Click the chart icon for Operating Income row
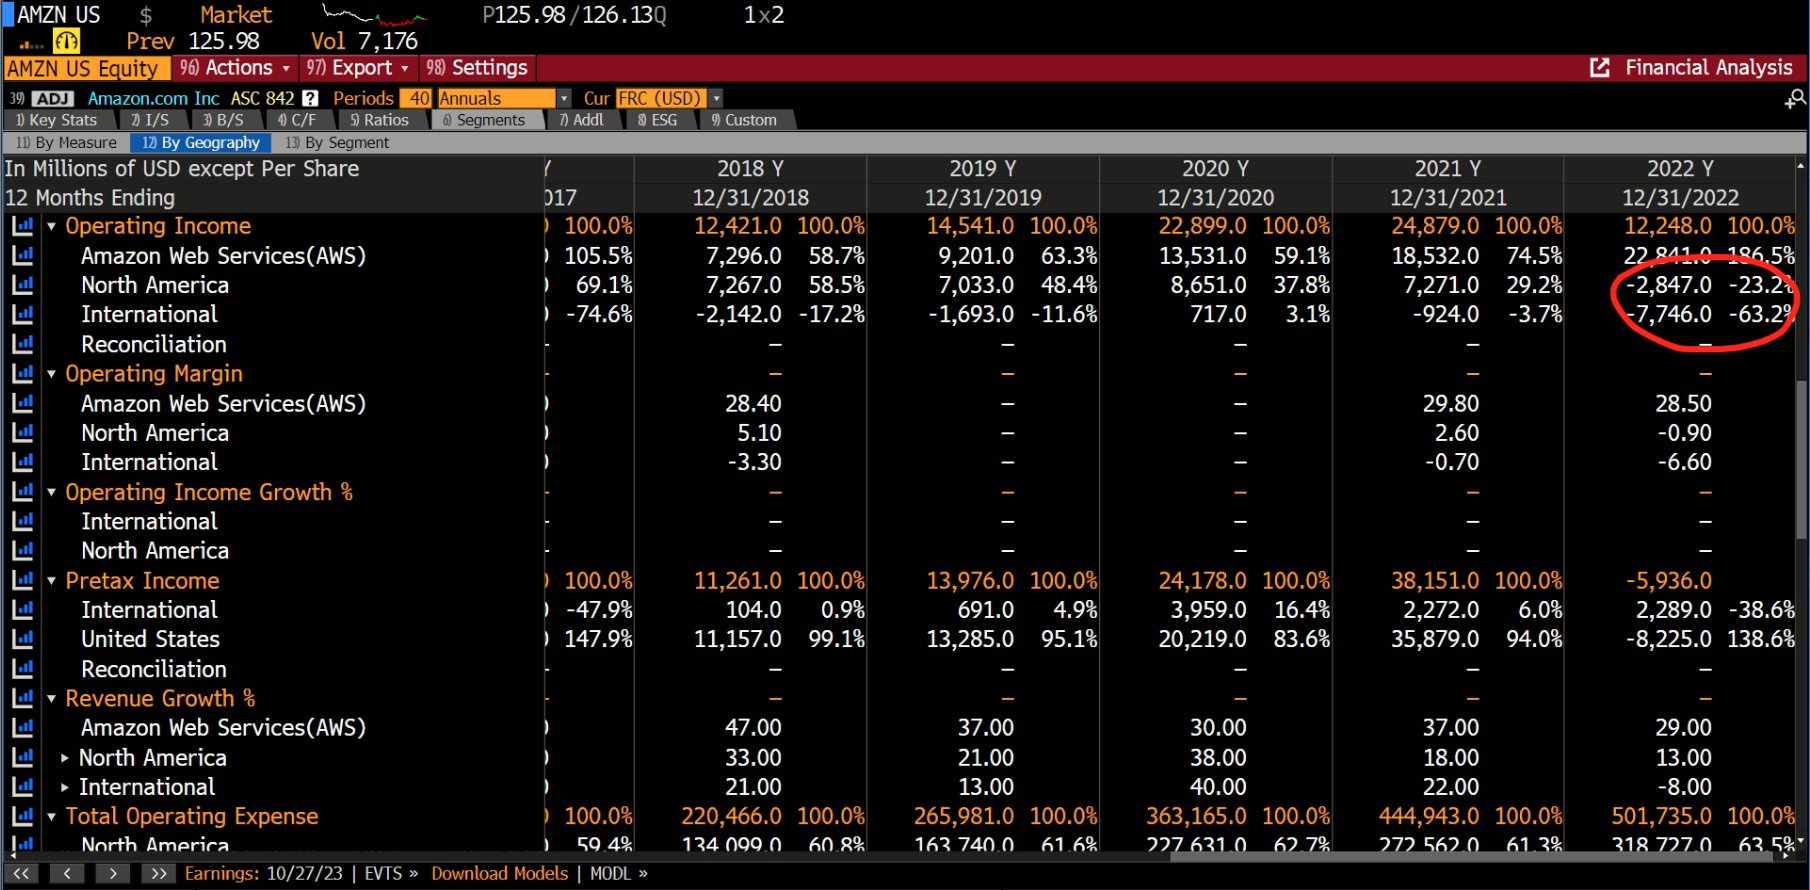The height and width of the screenshot is (890, 1810). click(x=22, y=226)
